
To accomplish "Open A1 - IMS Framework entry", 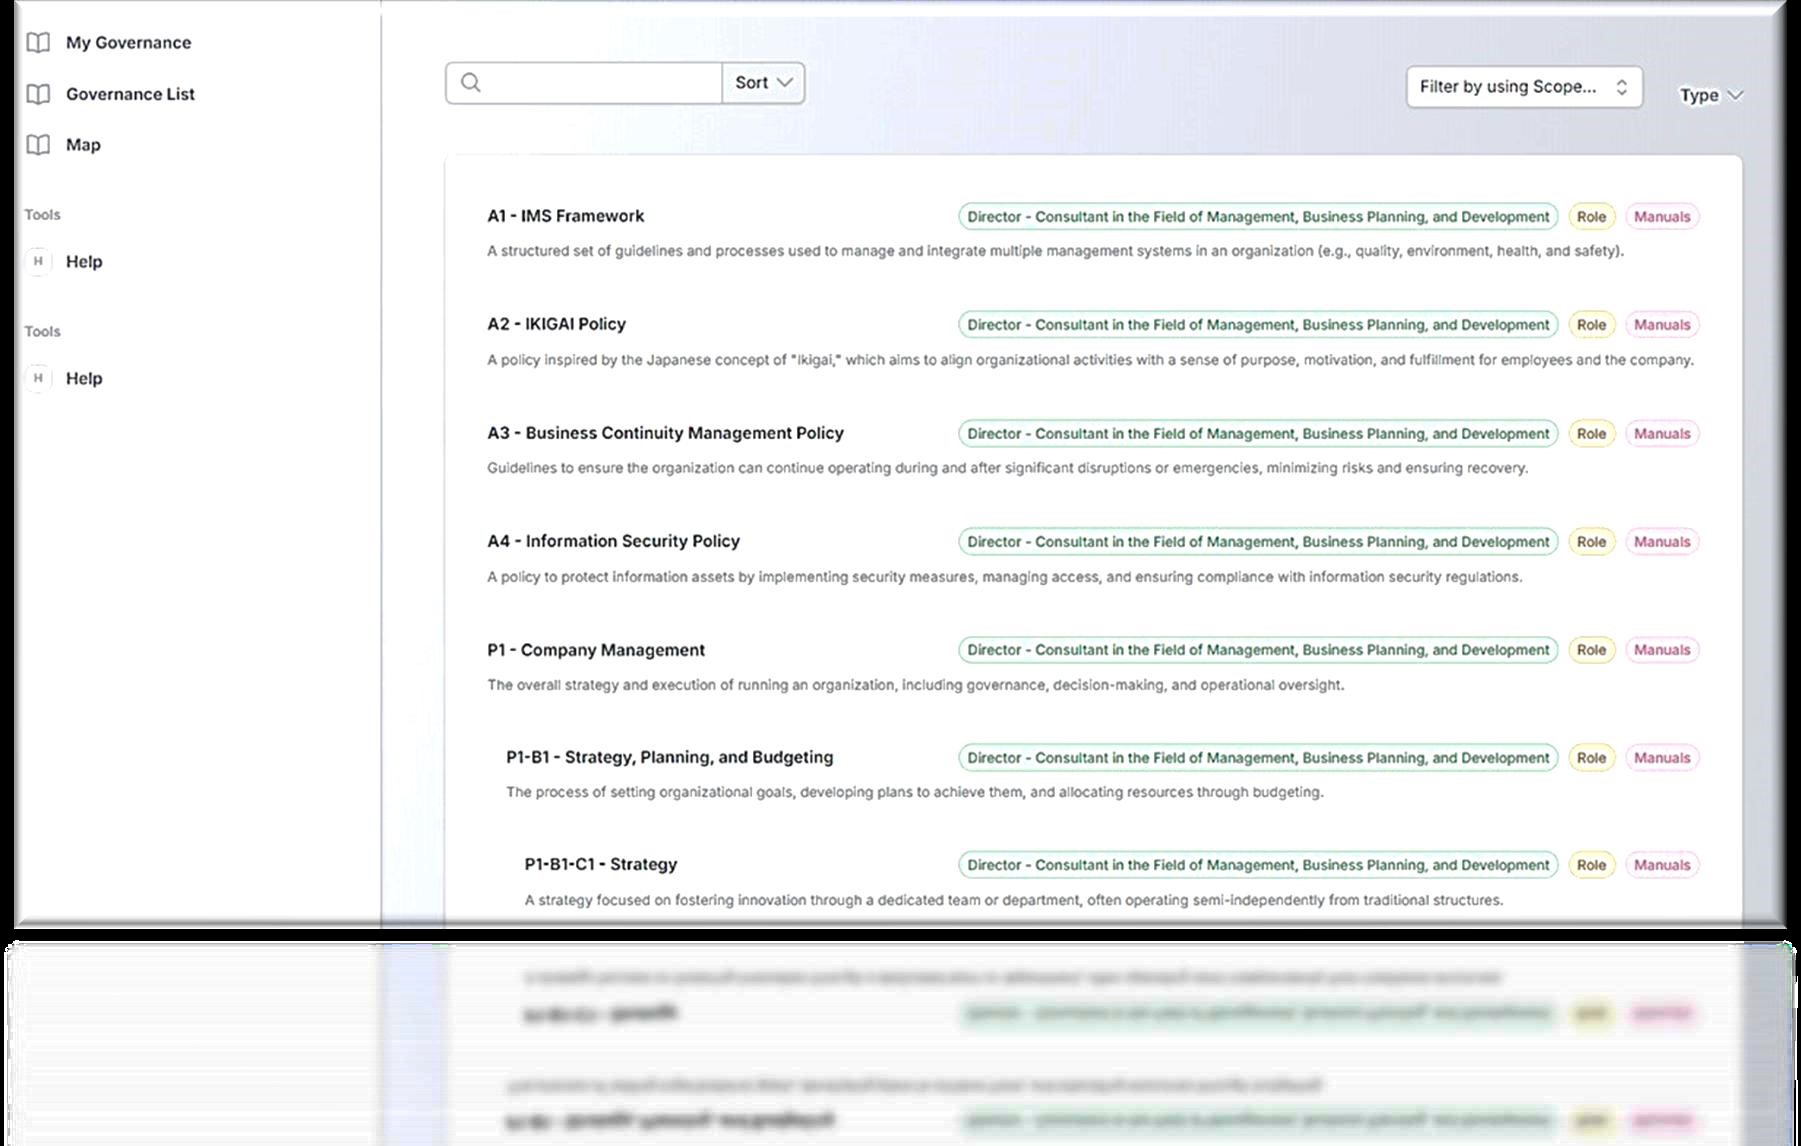I will click(x=566, y=216).
